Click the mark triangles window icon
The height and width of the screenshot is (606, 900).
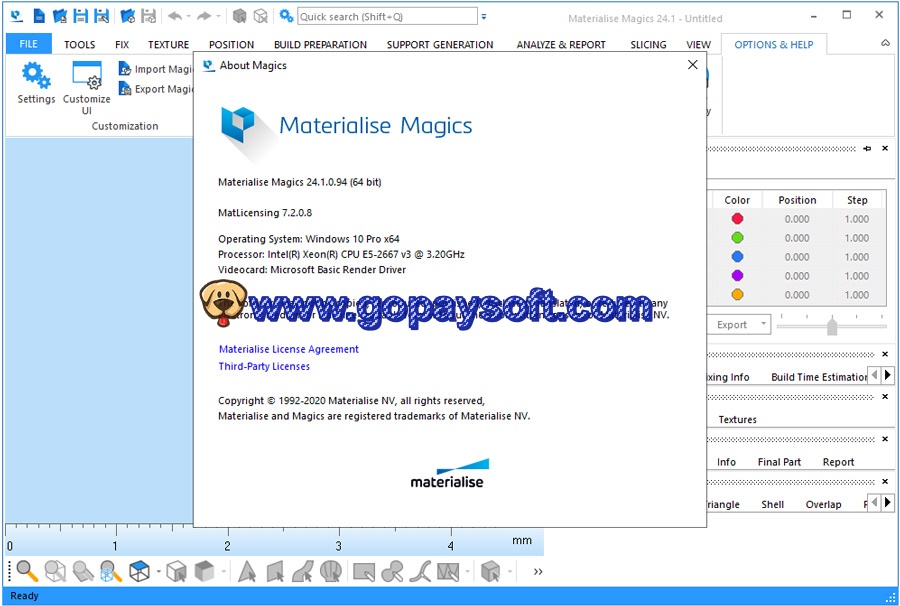448,571
